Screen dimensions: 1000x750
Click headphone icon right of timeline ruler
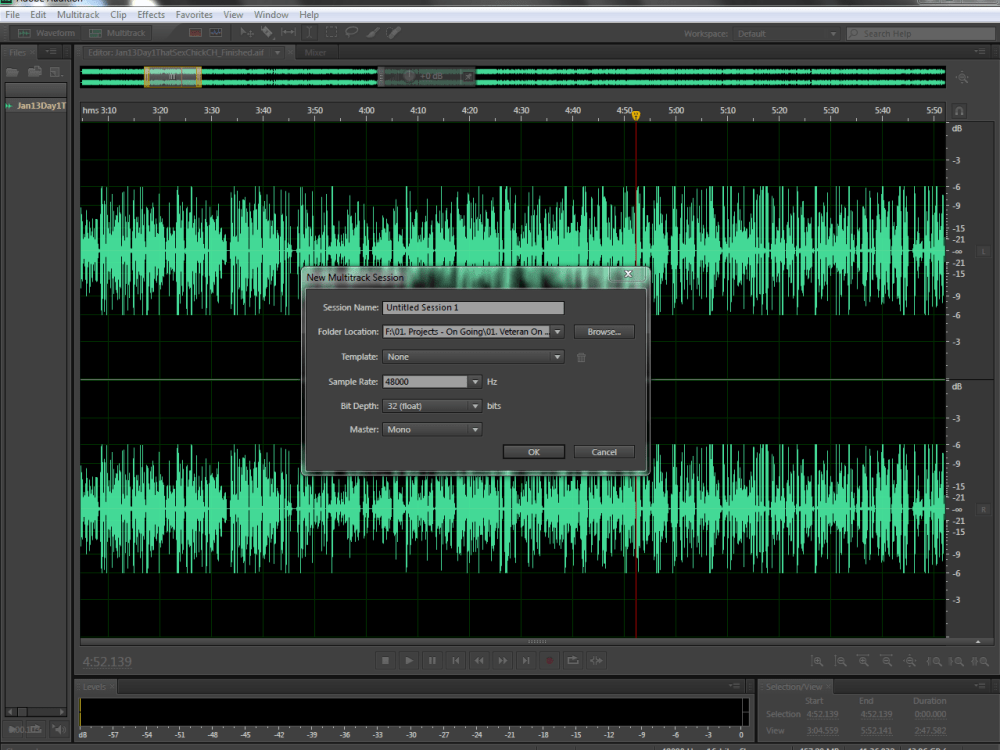[959, 111]
